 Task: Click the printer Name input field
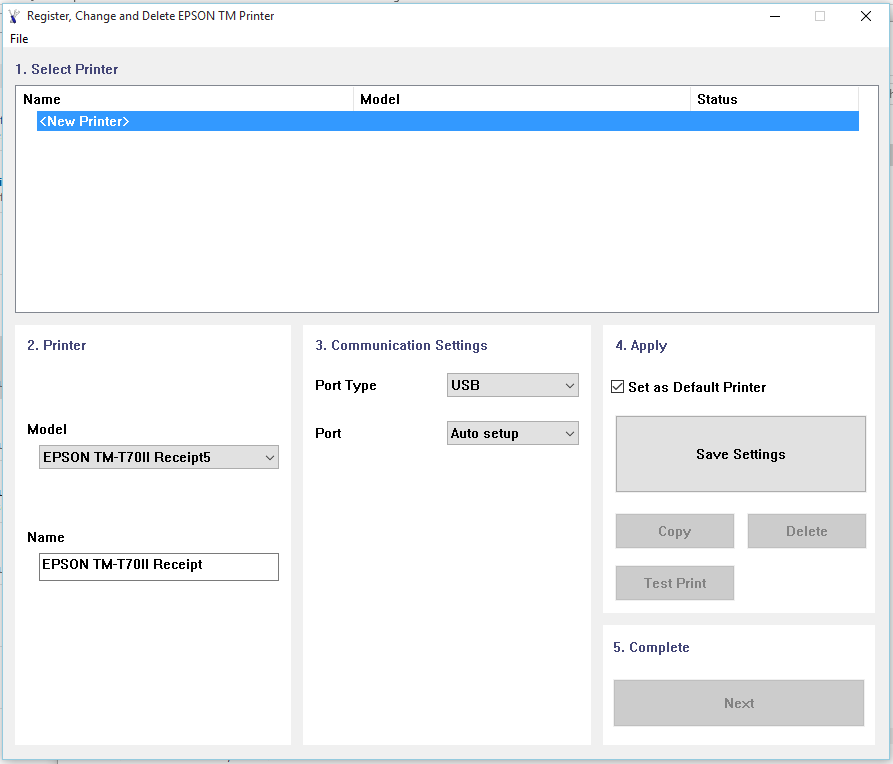click(x=159, y=567)
